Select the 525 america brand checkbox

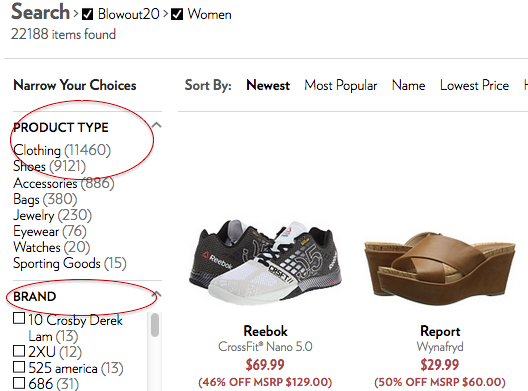pos(19,367)
